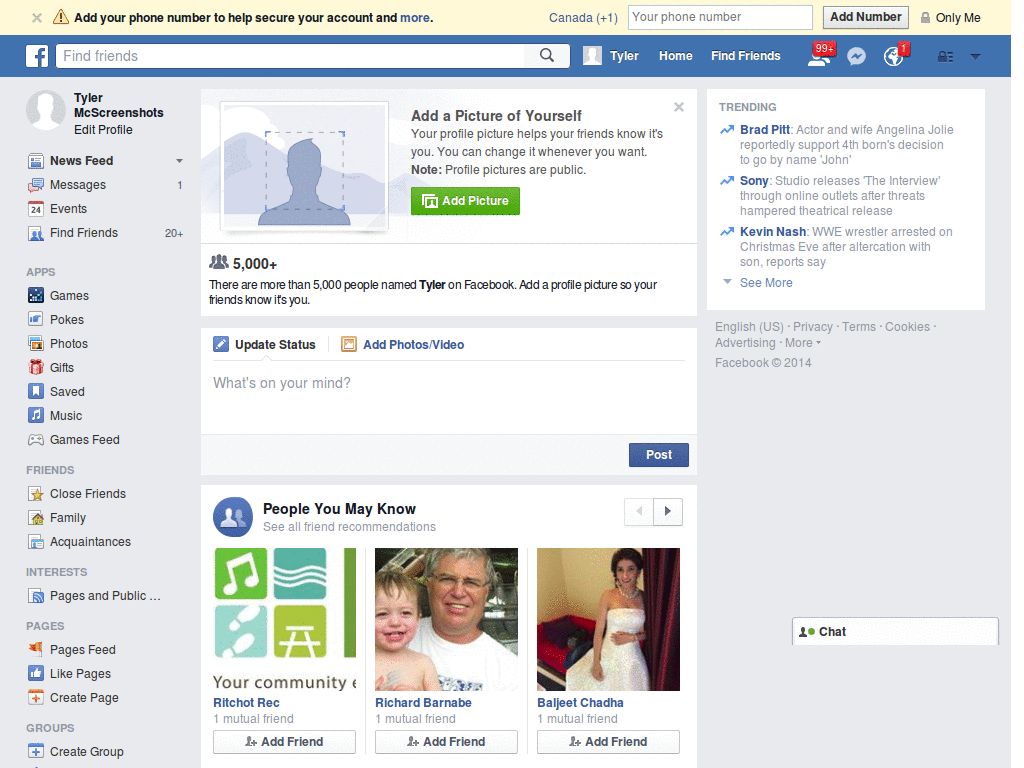Click the Create Page plus icon
Viewport: 1024px width, 768px height.
[x=36, y=697]
